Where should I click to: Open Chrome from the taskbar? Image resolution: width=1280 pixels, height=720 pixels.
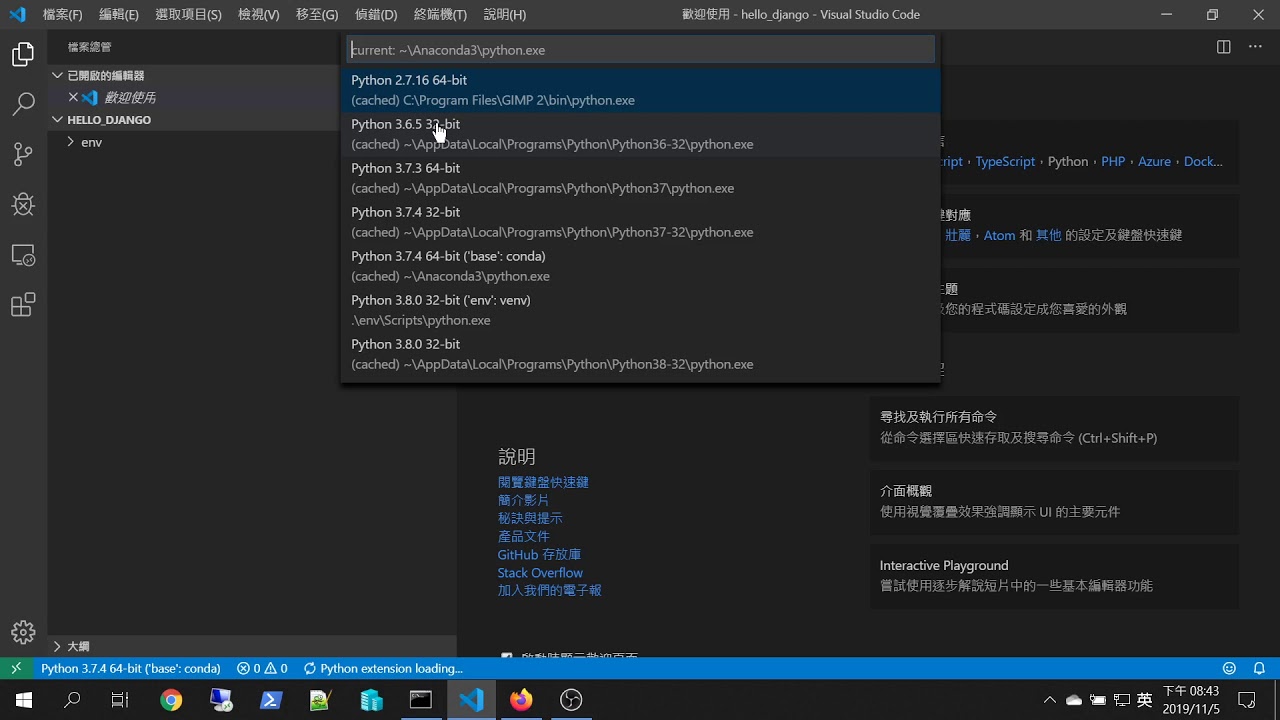tap(171, 700)
